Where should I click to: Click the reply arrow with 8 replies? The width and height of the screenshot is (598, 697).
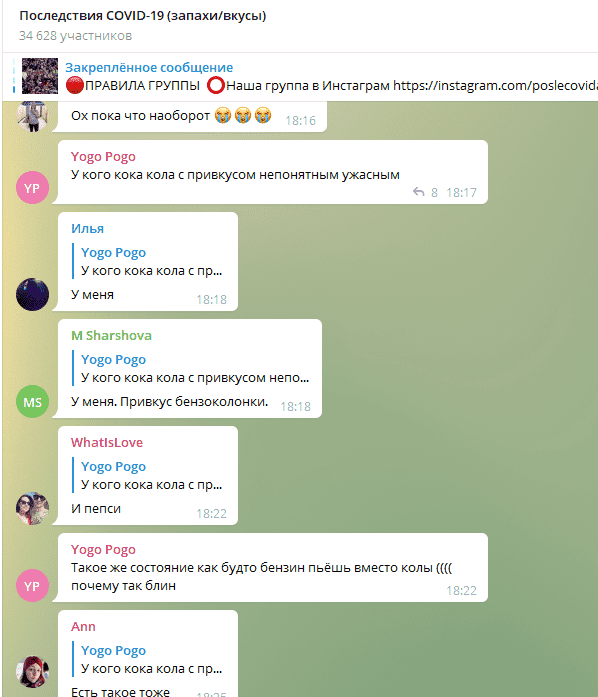(x=425, y=192)
